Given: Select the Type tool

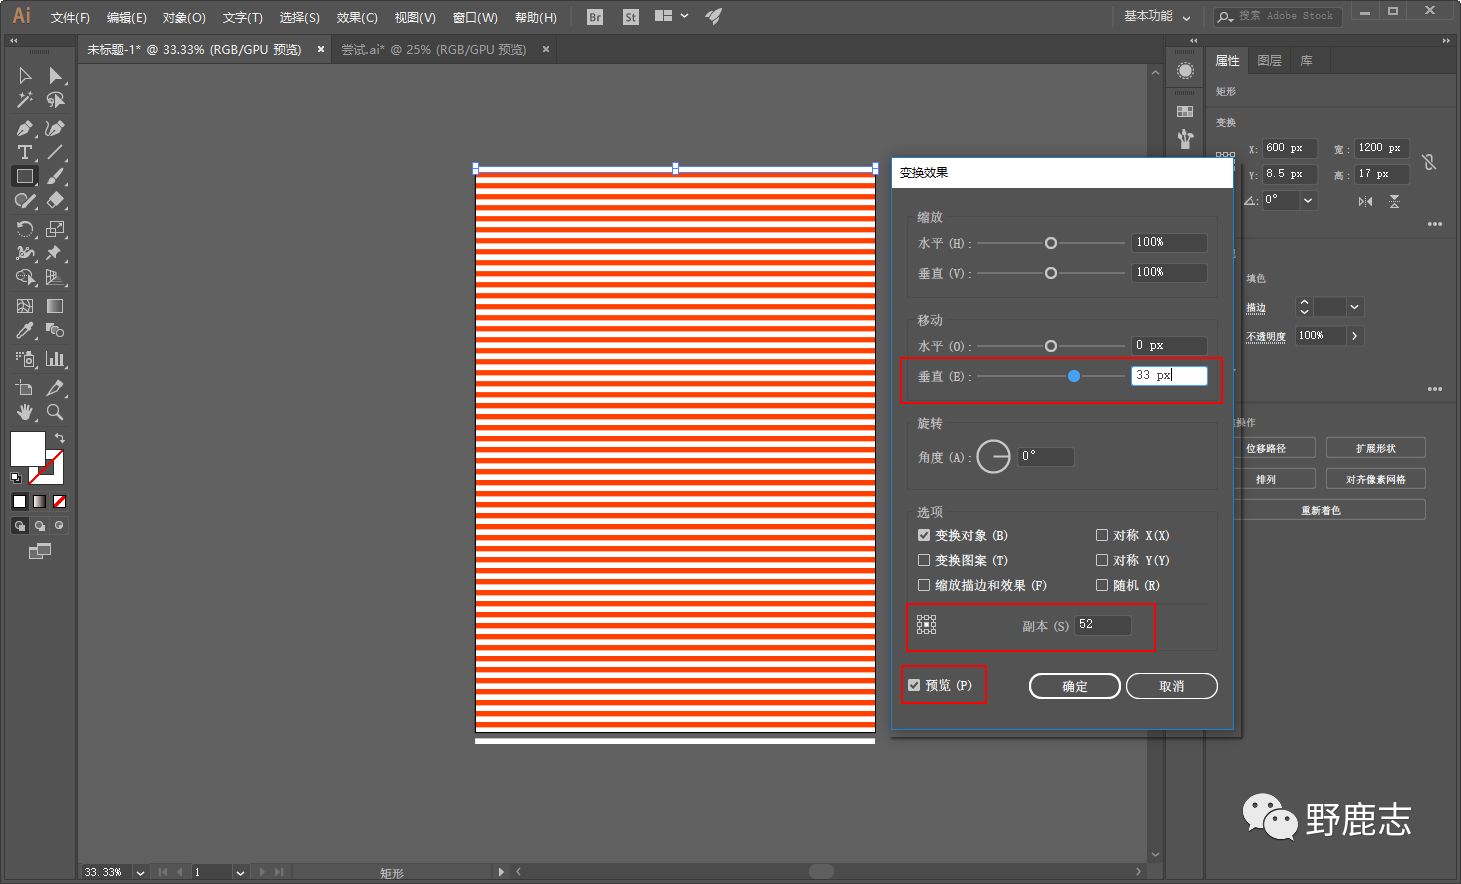Looking at the screenshot, I should pyautogui.click(x=24, y=152).
